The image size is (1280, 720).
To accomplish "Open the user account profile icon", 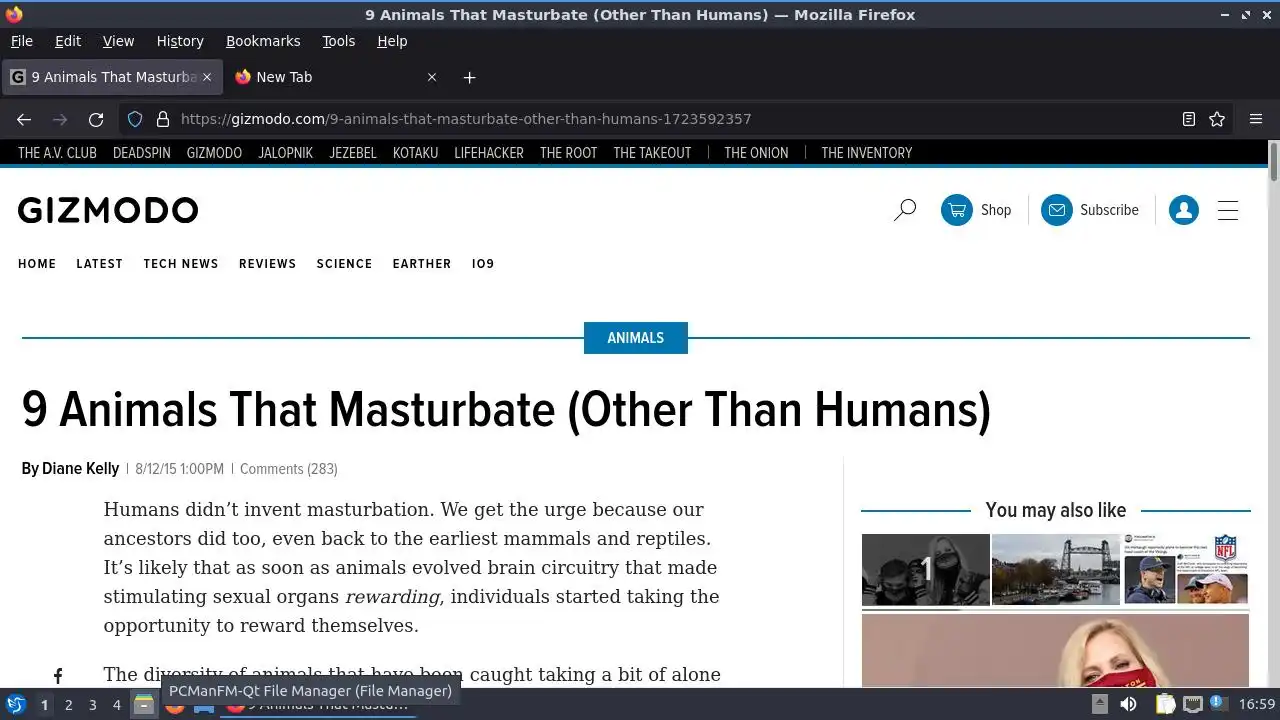I will point(1184,210).
